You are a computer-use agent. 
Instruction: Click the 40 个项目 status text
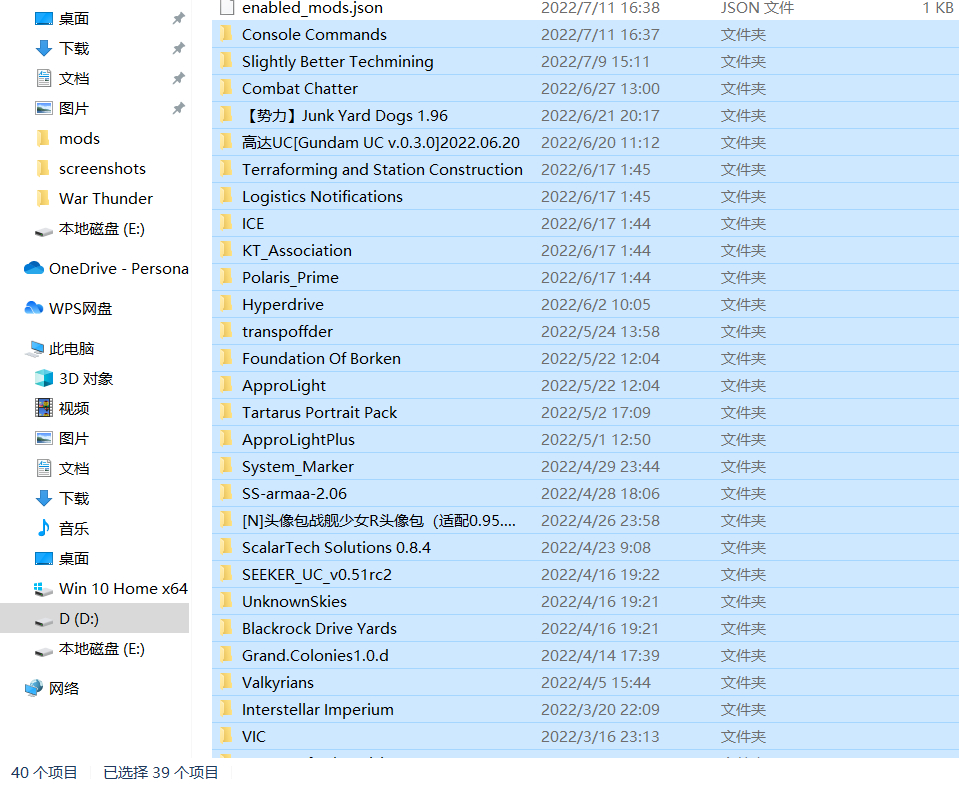[x=42, y=773]
